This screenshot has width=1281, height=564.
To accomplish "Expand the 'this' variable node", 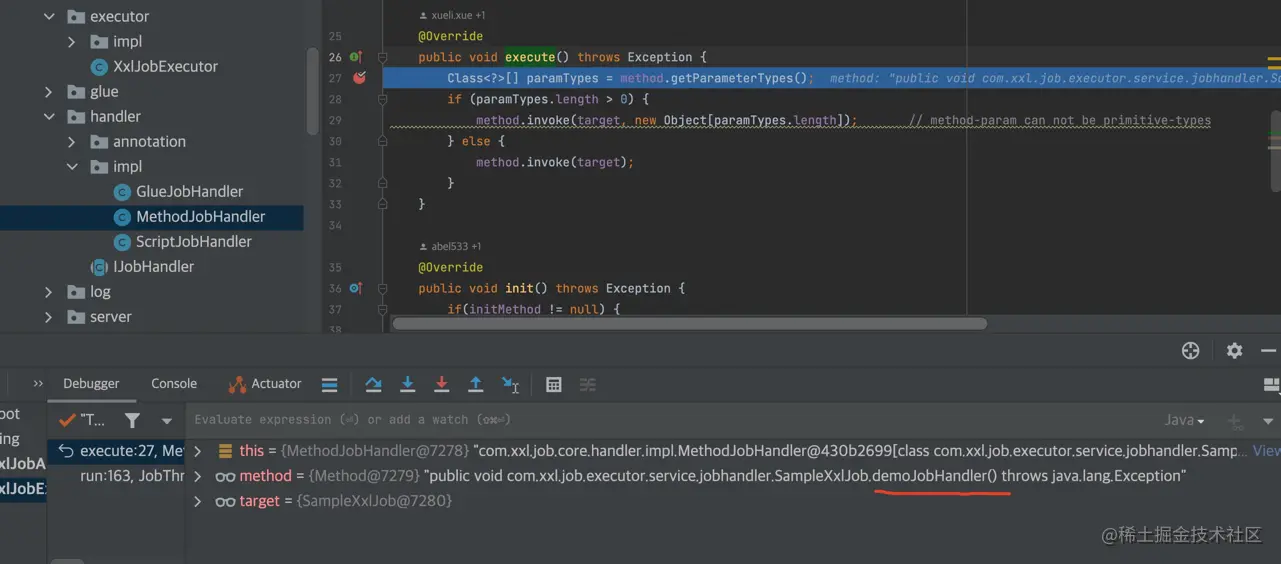I will [198, 451].
